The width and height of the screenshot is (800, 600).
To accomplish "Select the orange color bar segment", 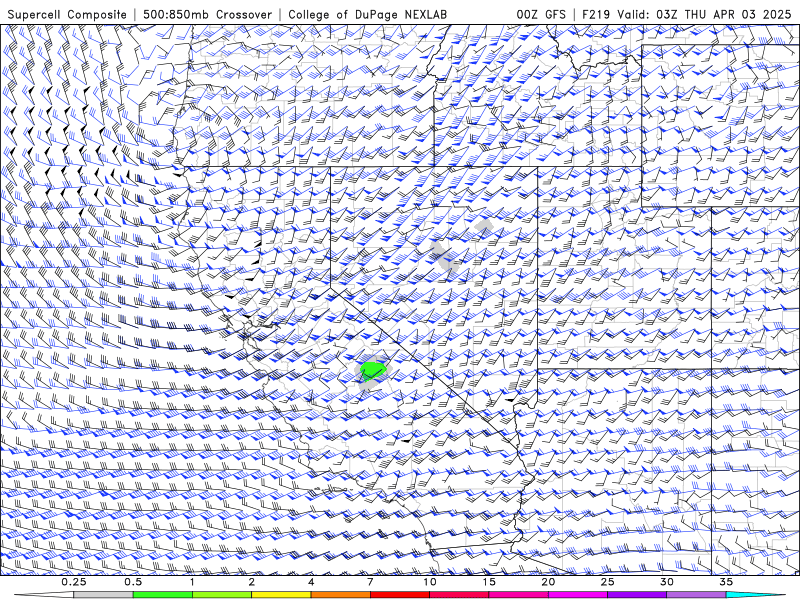I will click(340, 595).
